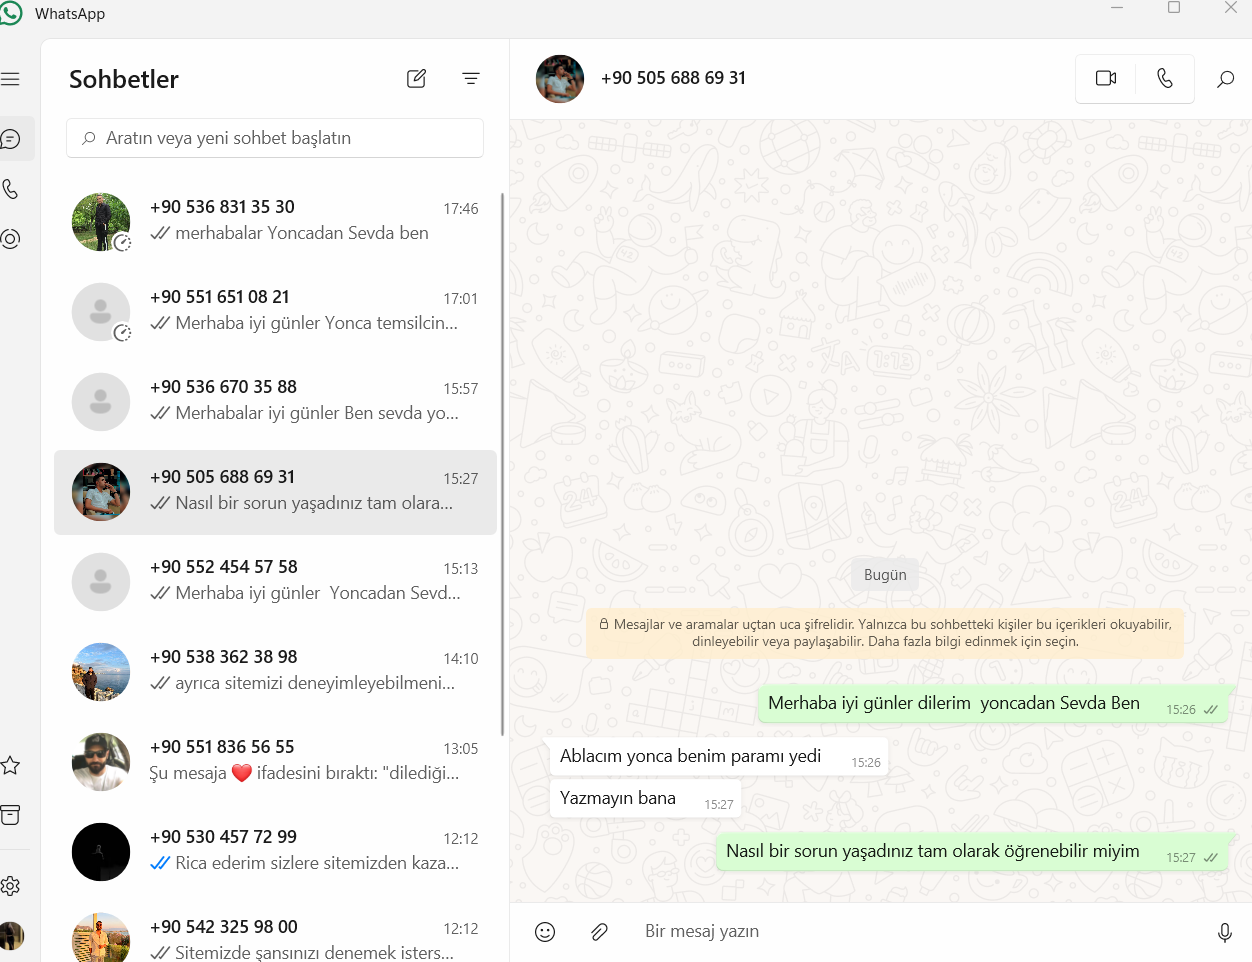Switch to the Calls tab in sidebar
1252x962 pixels.
point(11,189)
